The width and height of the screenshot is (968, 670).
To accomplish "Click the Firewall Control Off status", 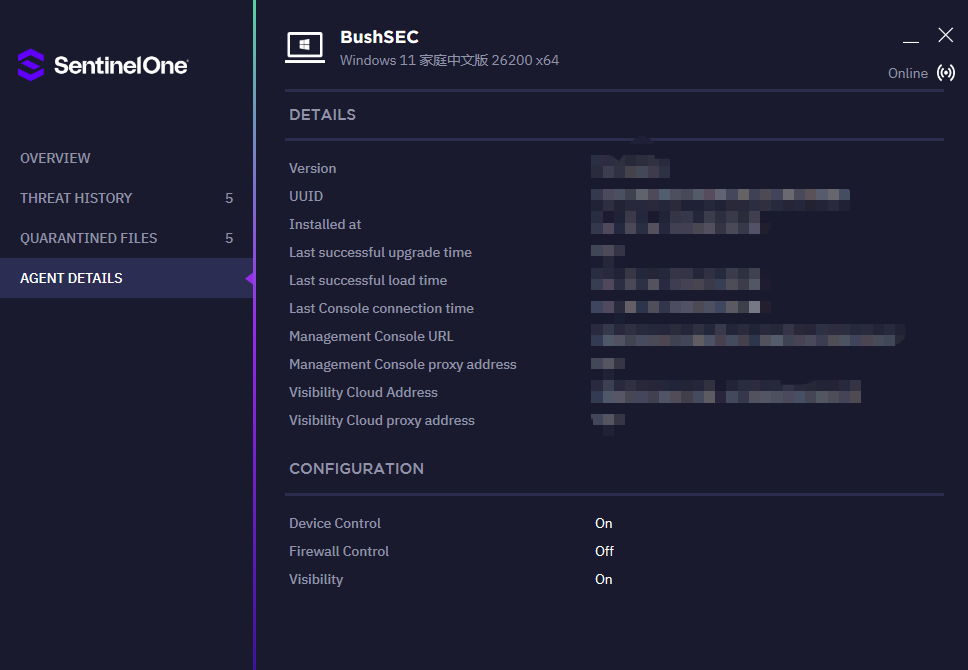I will click(604, 551).
